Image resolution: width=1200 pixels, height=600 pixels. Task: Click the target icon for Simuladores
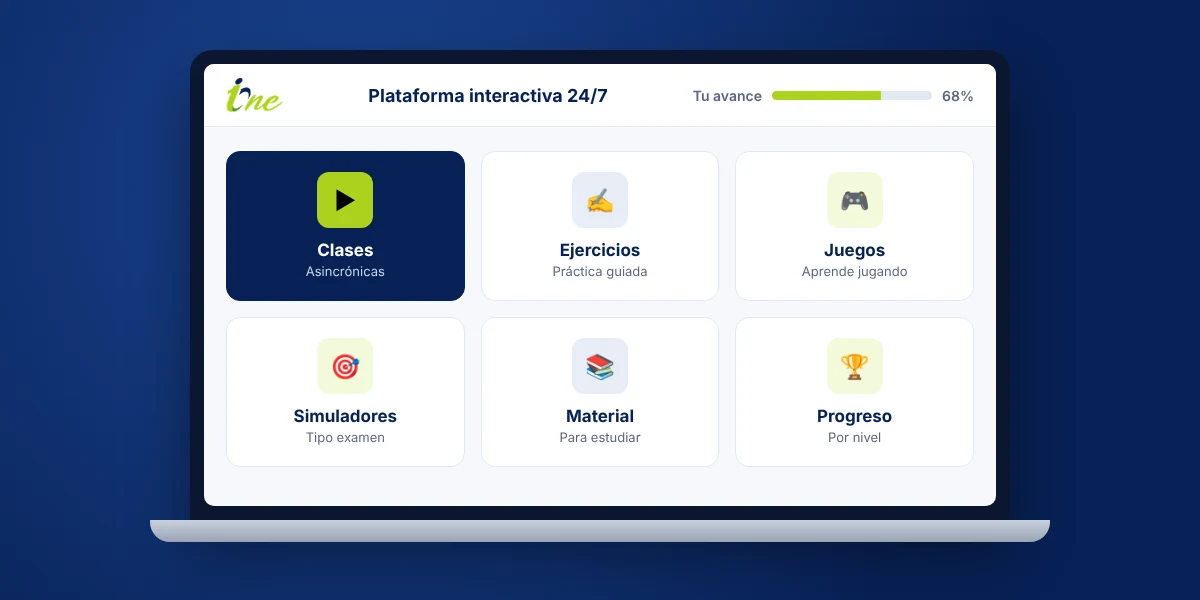[x=345, y=366]
